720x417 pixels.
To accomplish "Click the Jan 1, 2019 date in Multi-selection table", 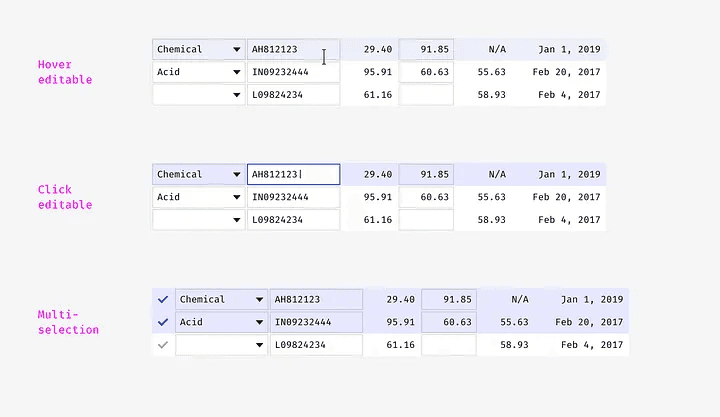I will (592, 299).
